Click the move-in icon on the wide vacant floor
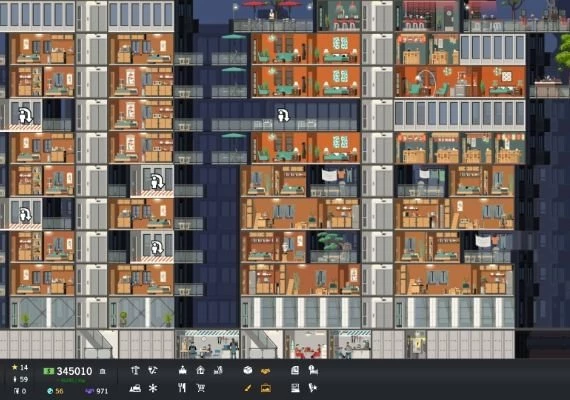Screen dimensions: 570x400 [x=282, y=115]
